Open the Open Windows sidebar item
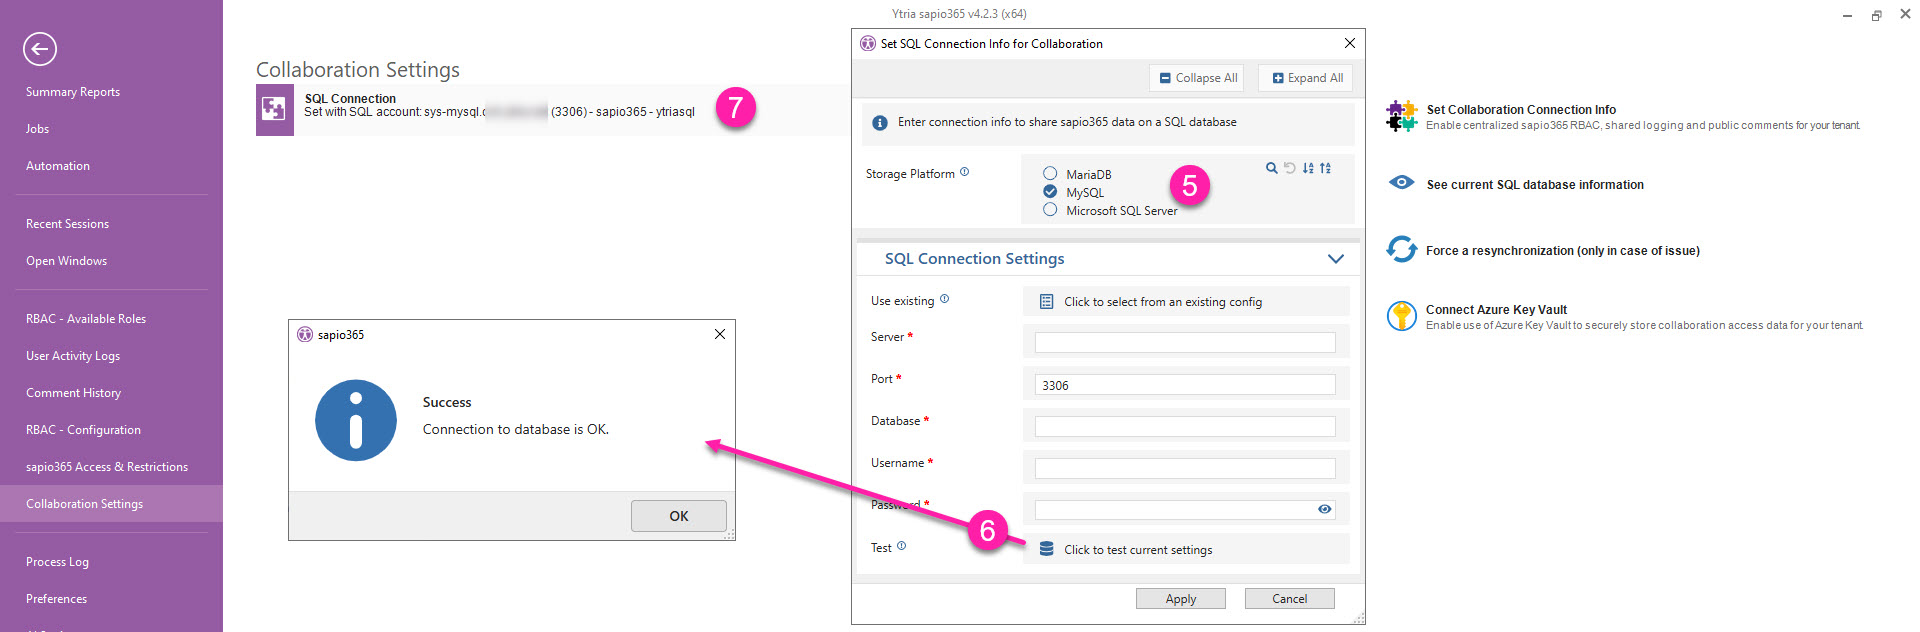Screen dimensions: 1920x632 click(66, 261)
